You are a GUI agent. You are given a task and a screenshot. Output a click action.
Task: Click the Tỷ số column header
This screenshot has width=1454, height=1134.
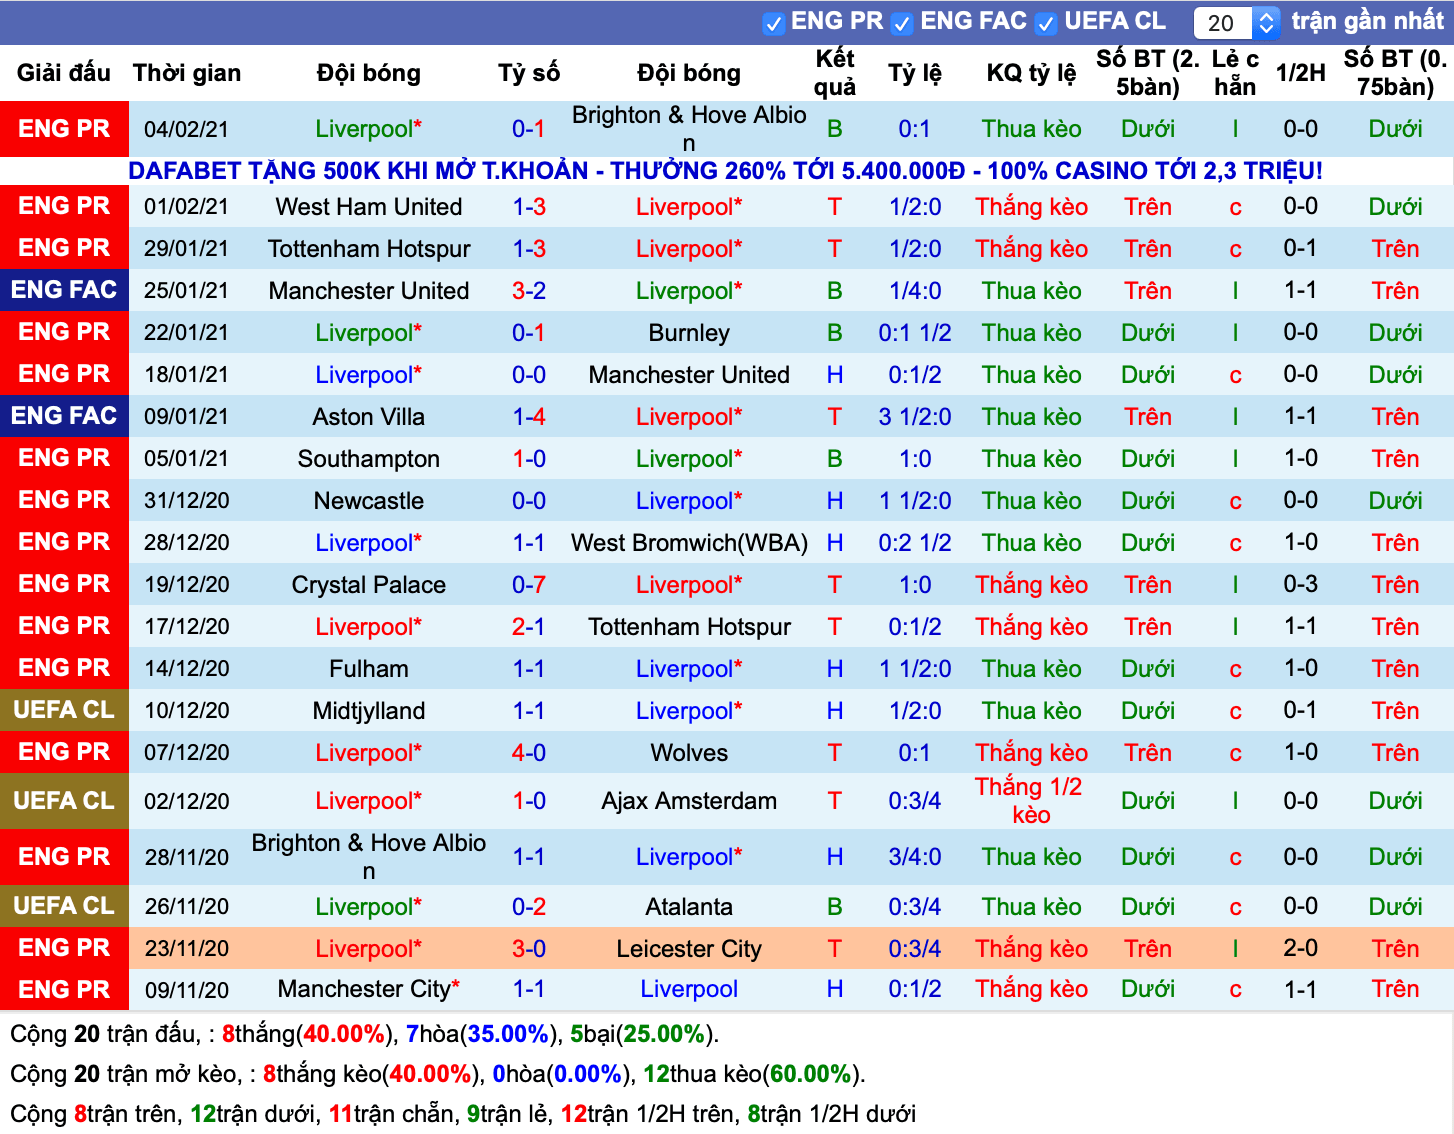(529, 73)
